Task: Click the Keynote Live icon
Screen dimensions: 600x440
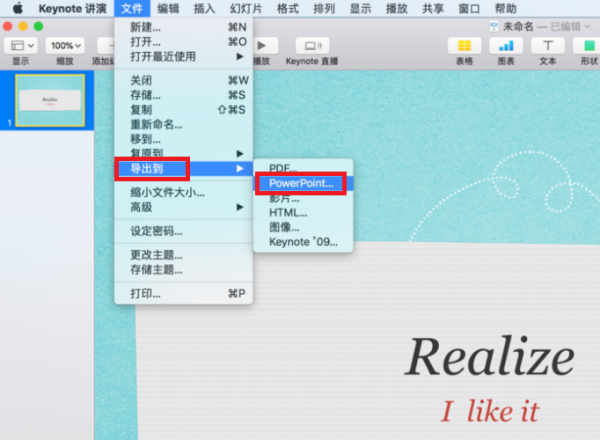Action: pos(312,46)
